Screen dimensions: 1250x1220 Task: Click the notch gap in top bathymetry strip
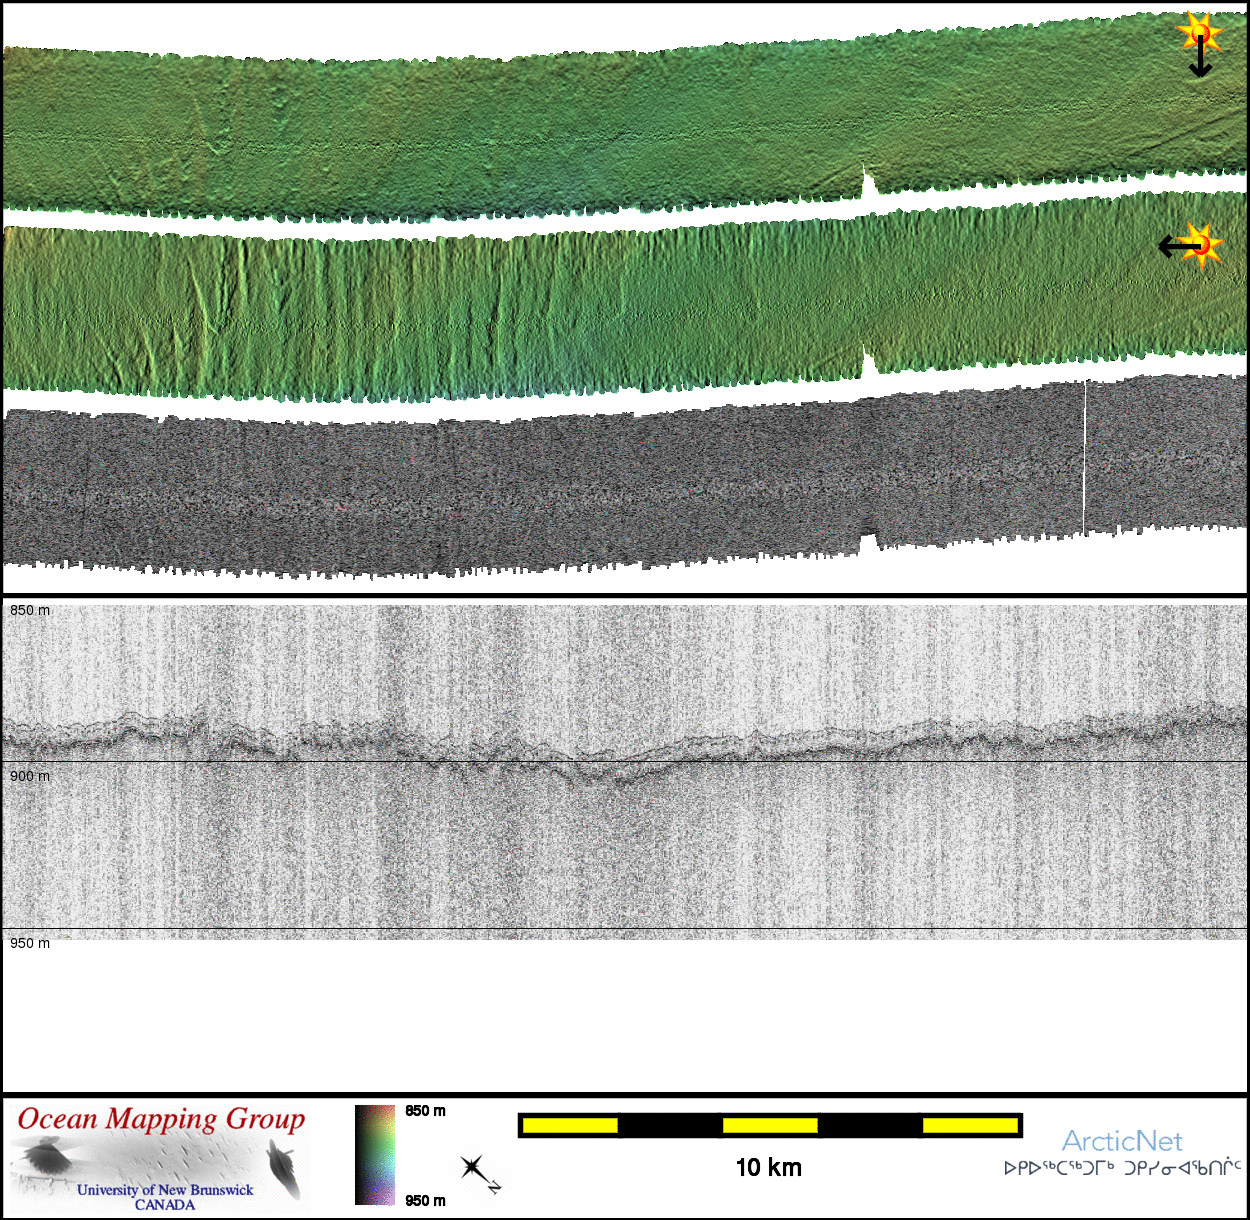coord(868,184)
